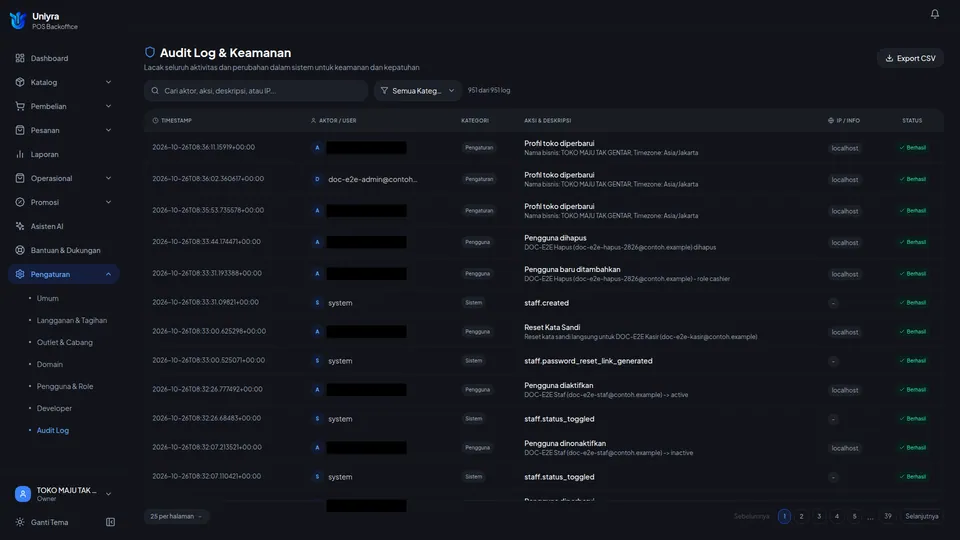The width and height of the screenshot is (960, 540).
Task: Click the Asisten AI sparkle icon
Action: pyautogui.click(x=20, y=226)
